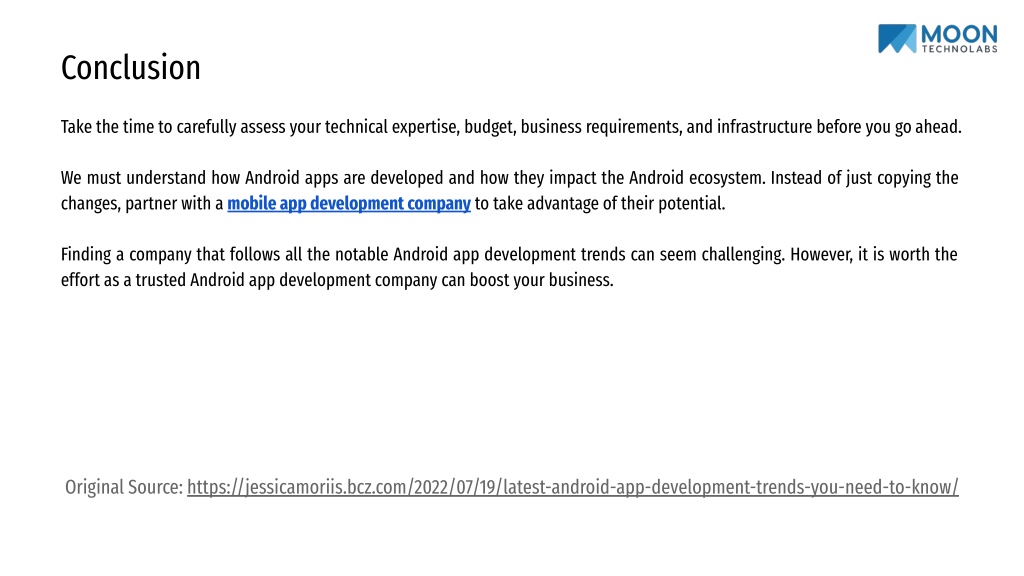Open the mobile app development company link
The height and width of the screenshot is (576, 1024).
click(349, 204)
